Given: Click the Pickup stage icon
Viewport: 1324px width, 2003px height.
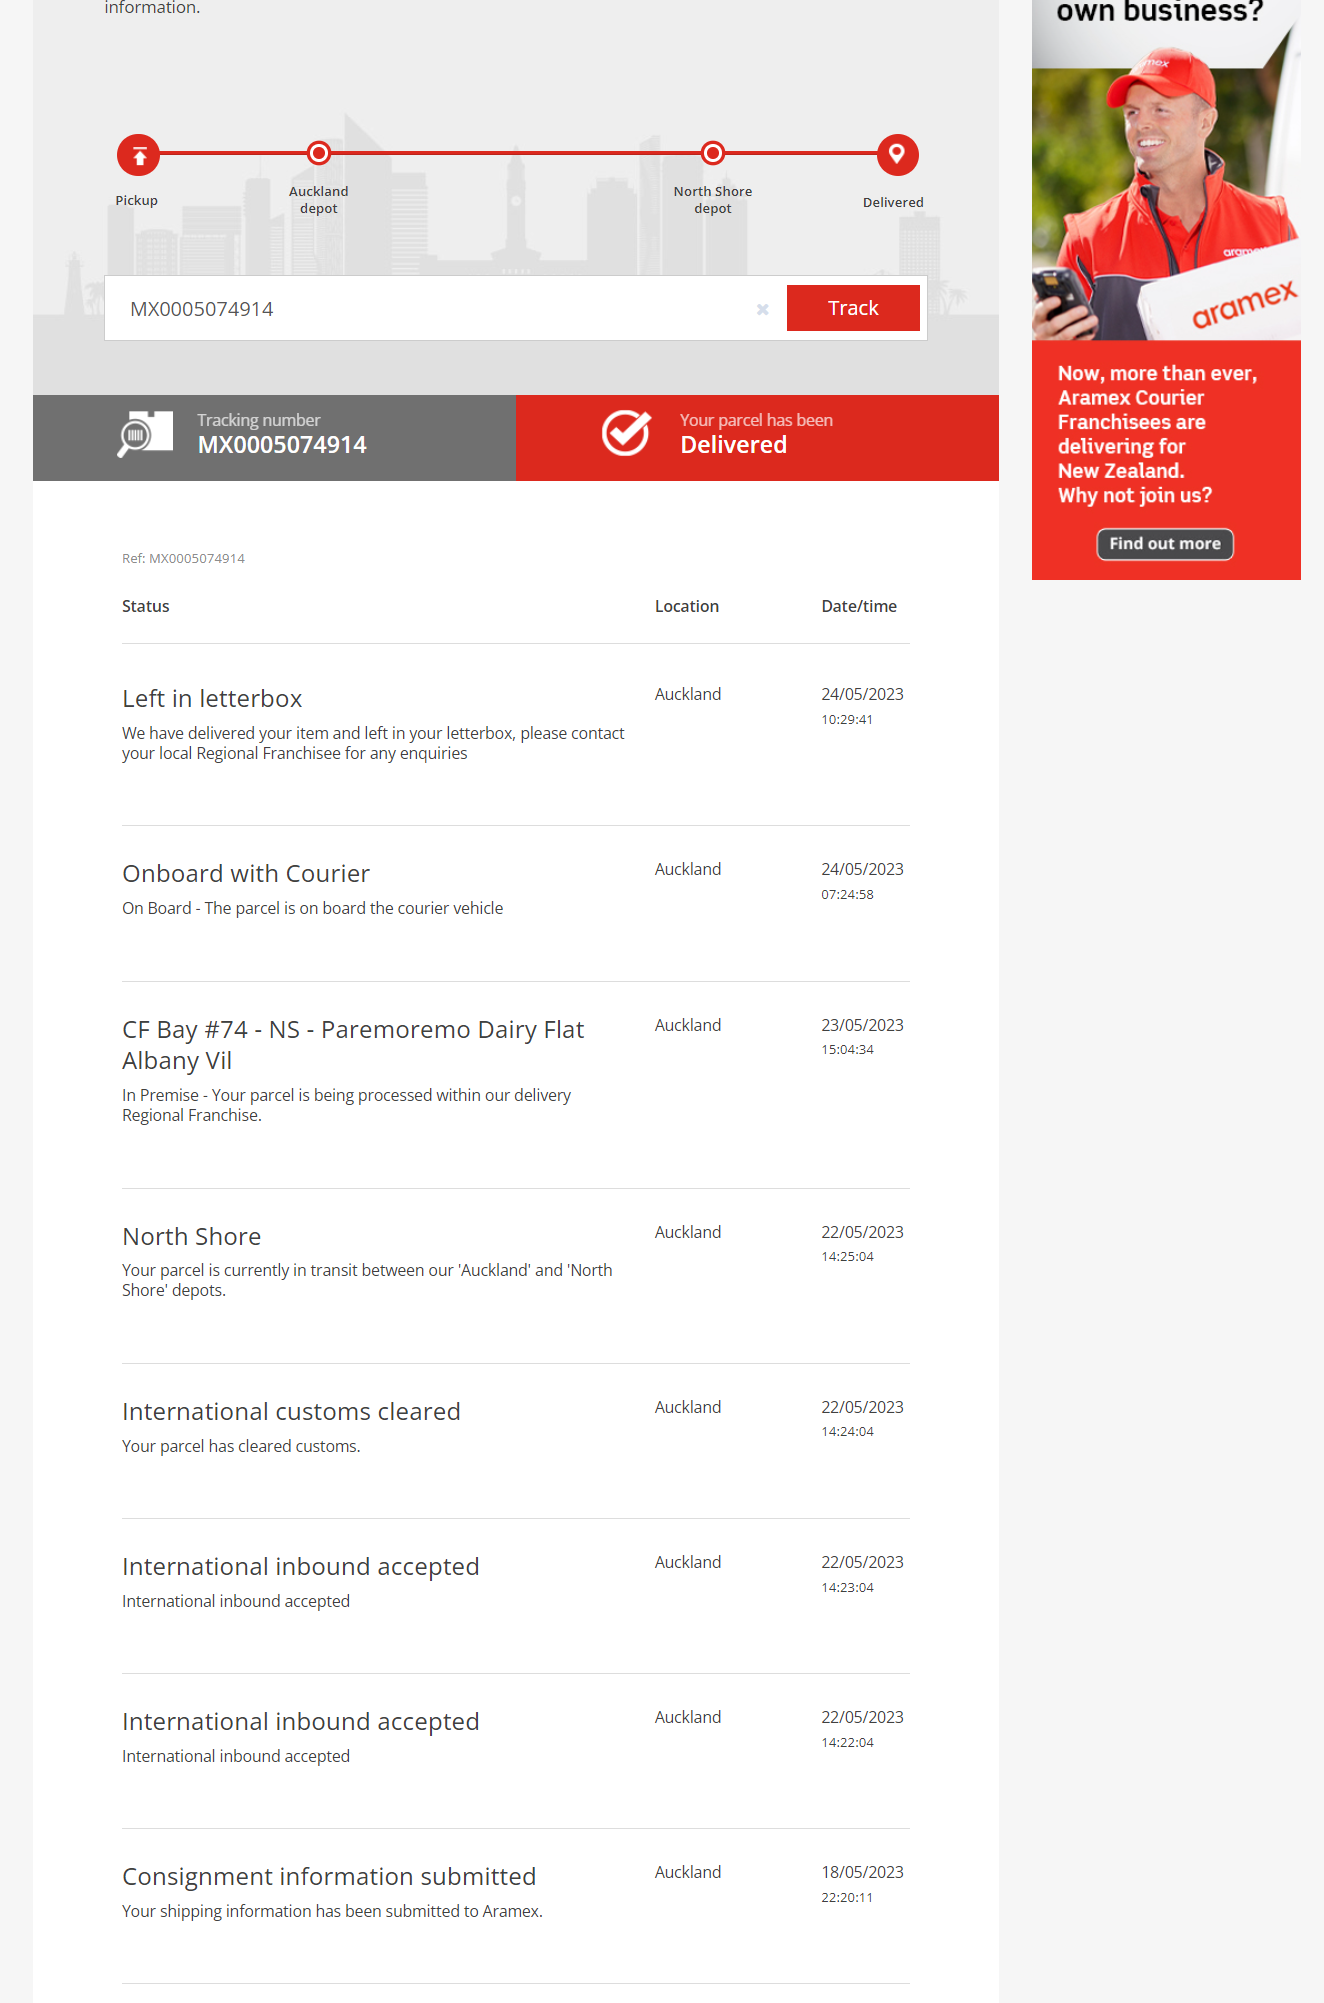Looking at the screenshot, I should (139, 155).
